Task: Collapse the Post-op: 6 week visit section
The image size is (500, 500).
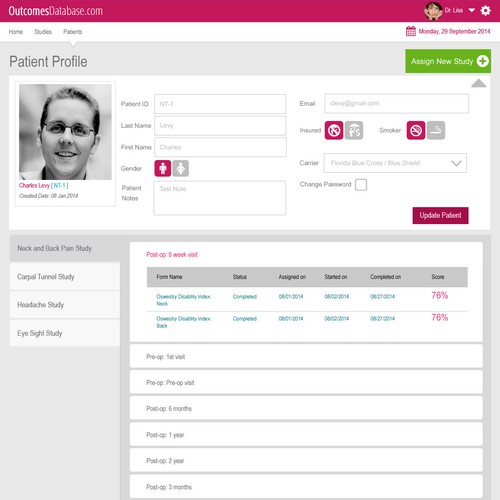Action: [x=172, y=255]
